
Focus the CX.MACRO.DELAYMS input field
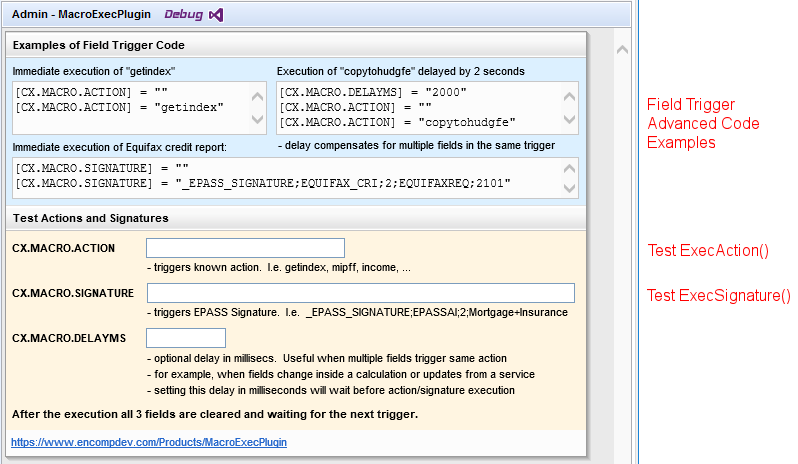click(x=186, y=338)
